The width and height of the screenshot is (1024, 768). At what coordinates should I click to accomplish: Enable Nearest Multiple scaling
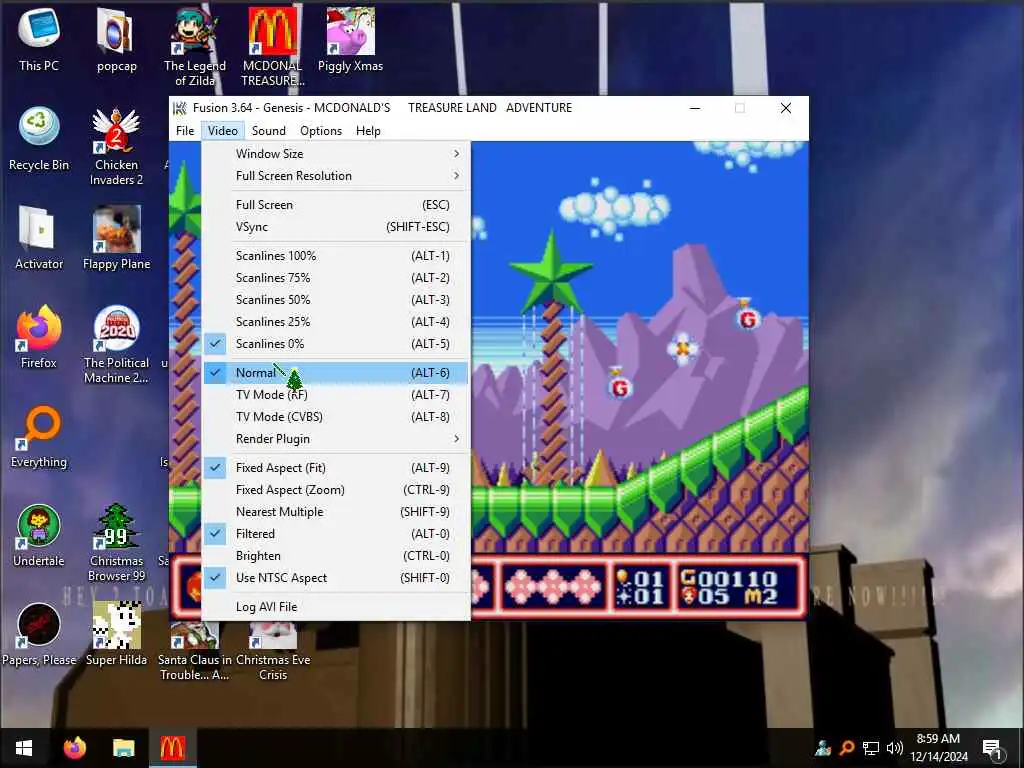pos(336,512)
